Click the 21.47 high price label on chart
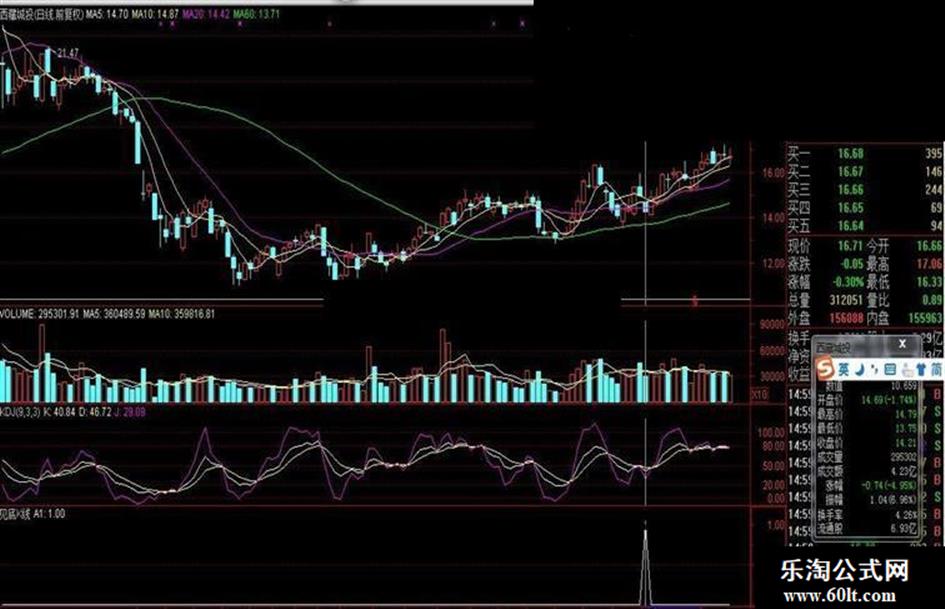This screenshot has width=945, height=609. coord(68,54)
